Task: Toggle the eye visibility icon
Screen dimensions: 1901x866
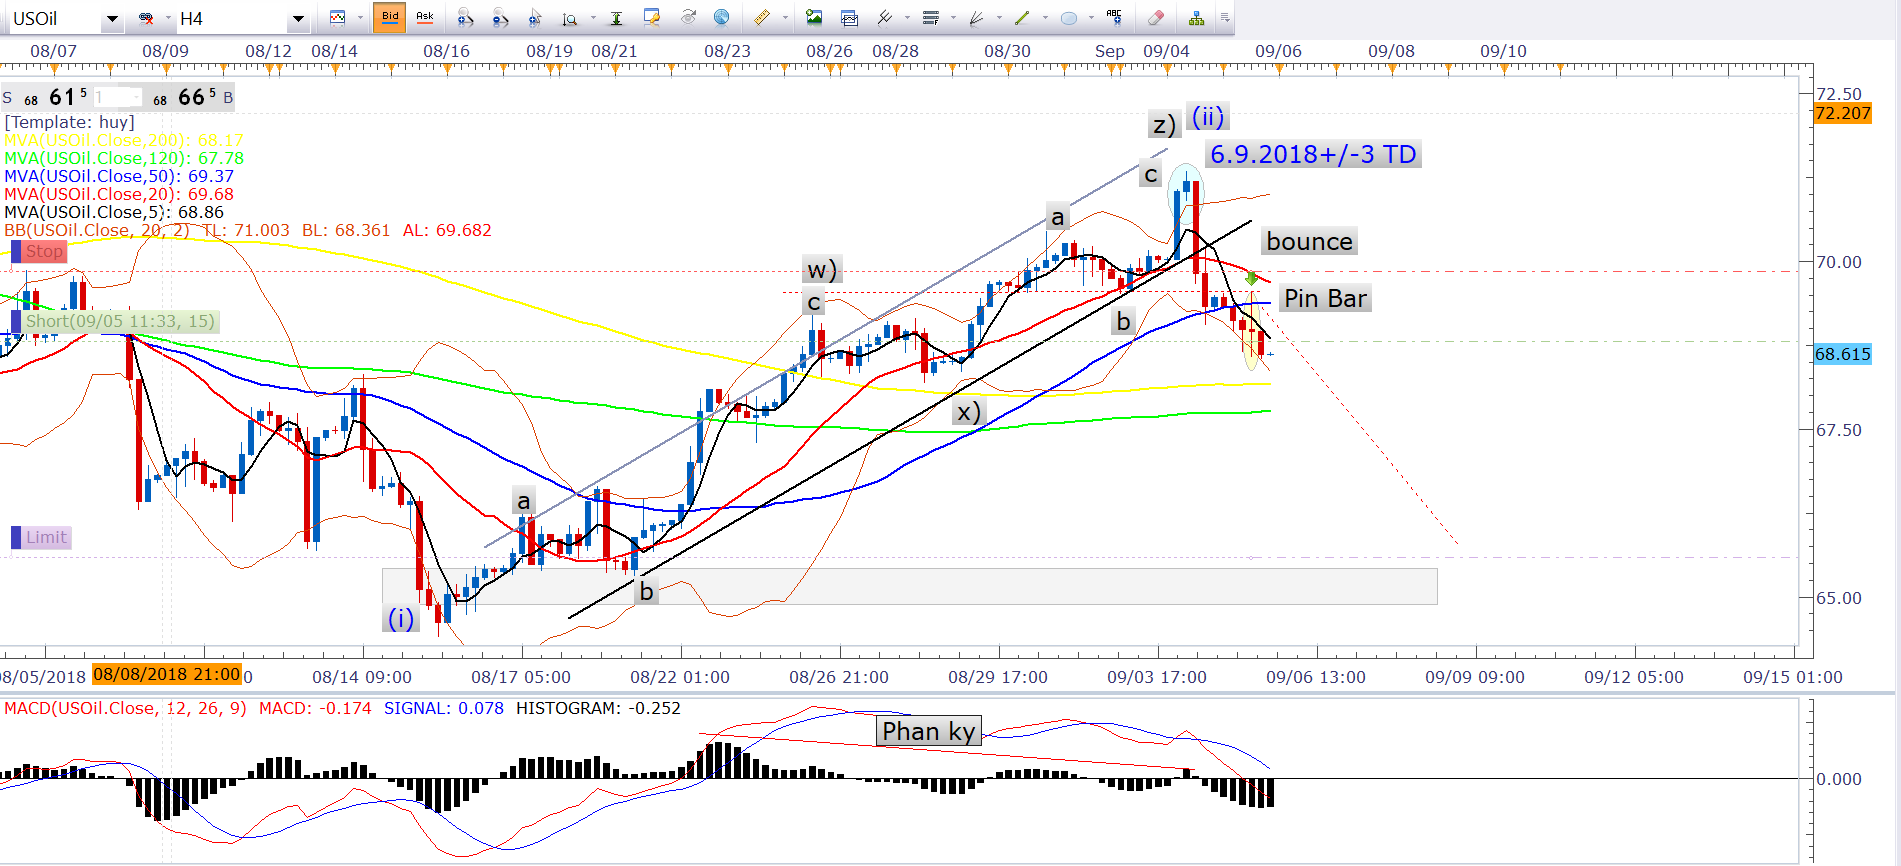Action: [x=688, y=18]
